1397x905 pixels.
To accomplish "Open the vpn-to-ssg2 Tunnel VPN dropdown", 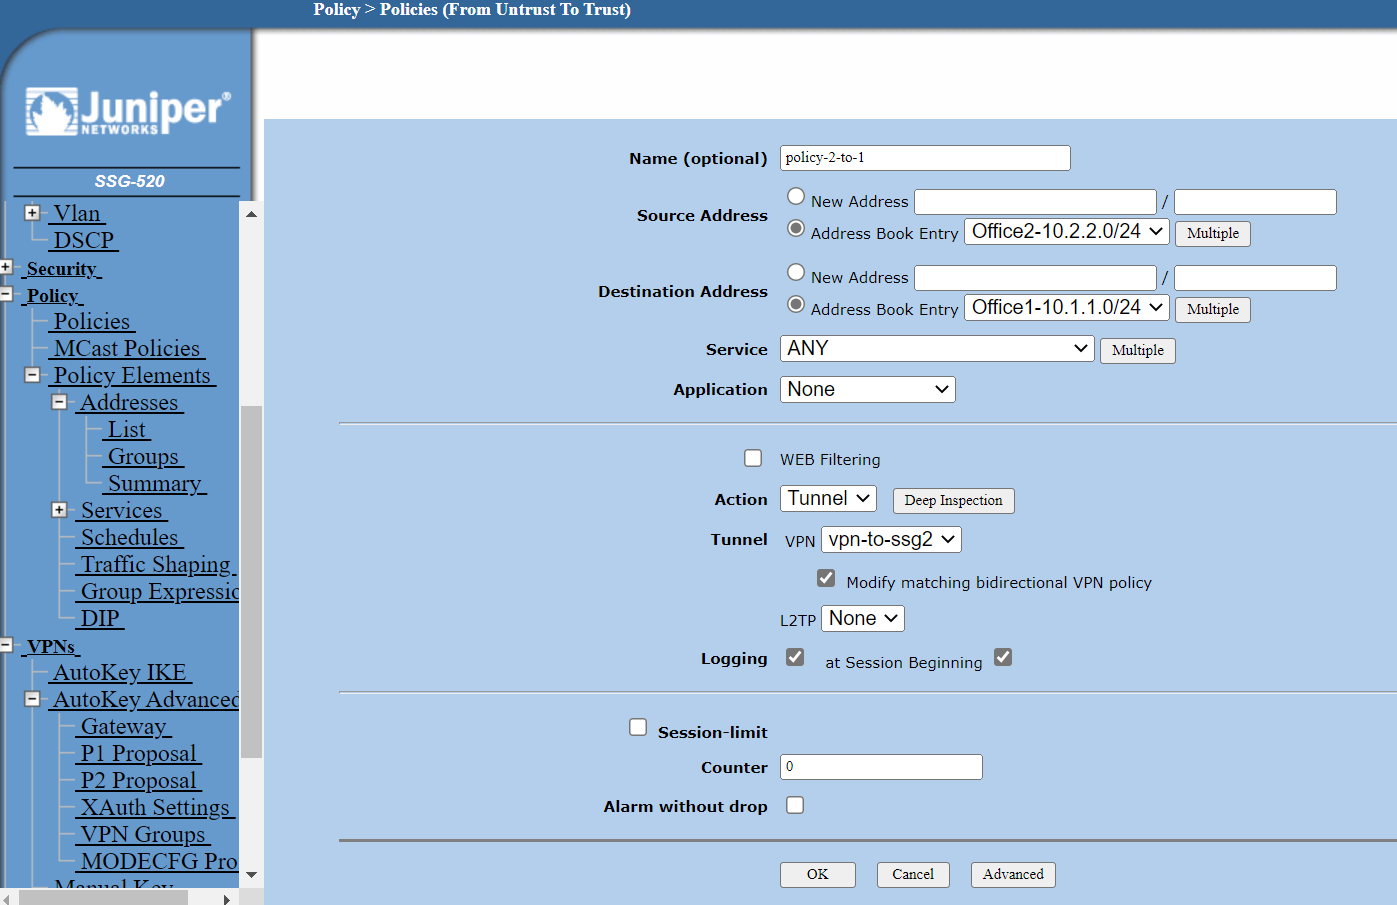I will pos(890,539).
